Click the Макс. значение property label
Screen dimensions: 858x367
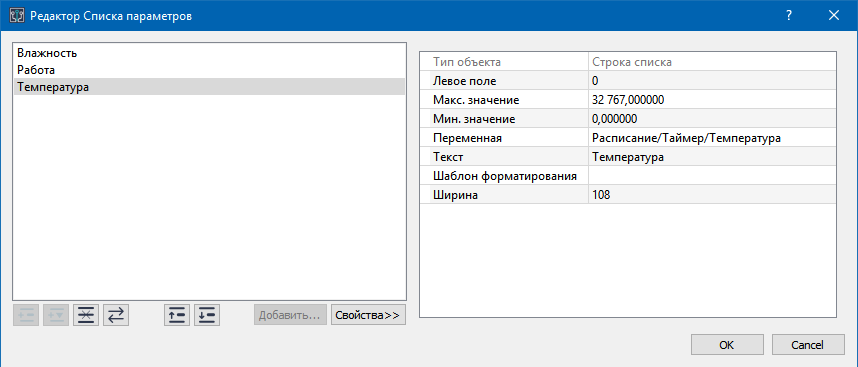point(476,100)
